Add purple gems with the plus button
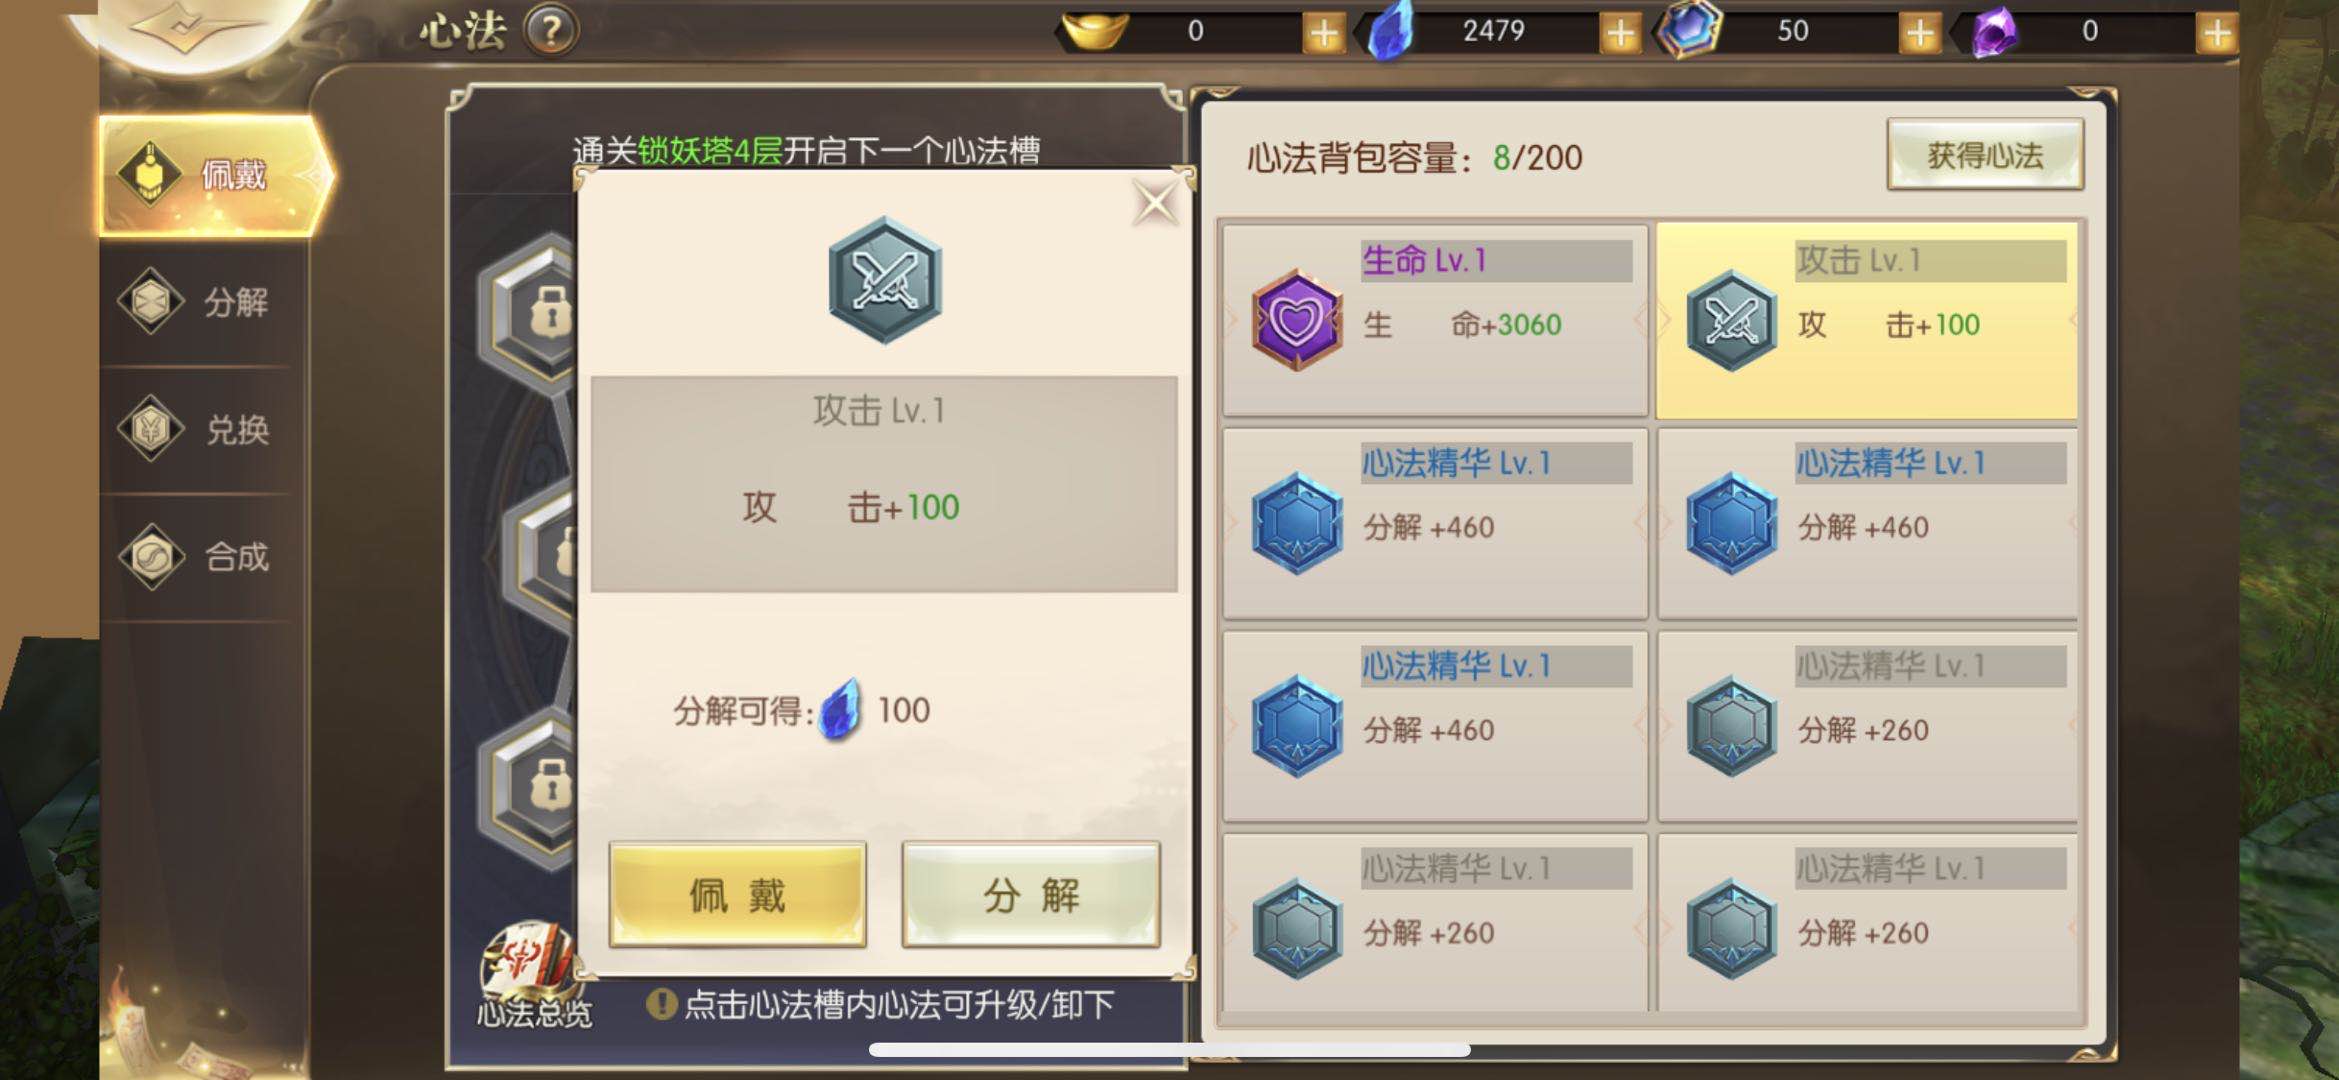 click(x=2216, y=32)
